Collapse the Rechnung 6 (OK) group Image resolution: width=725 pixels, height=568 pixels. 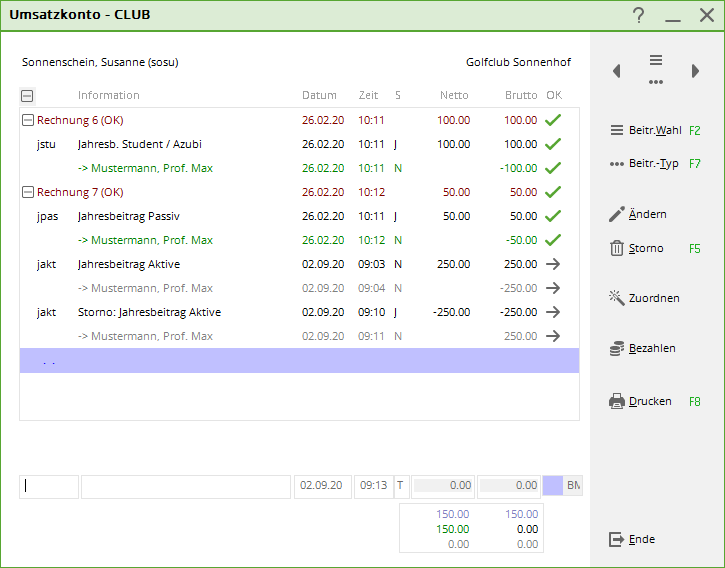(27, 120)
